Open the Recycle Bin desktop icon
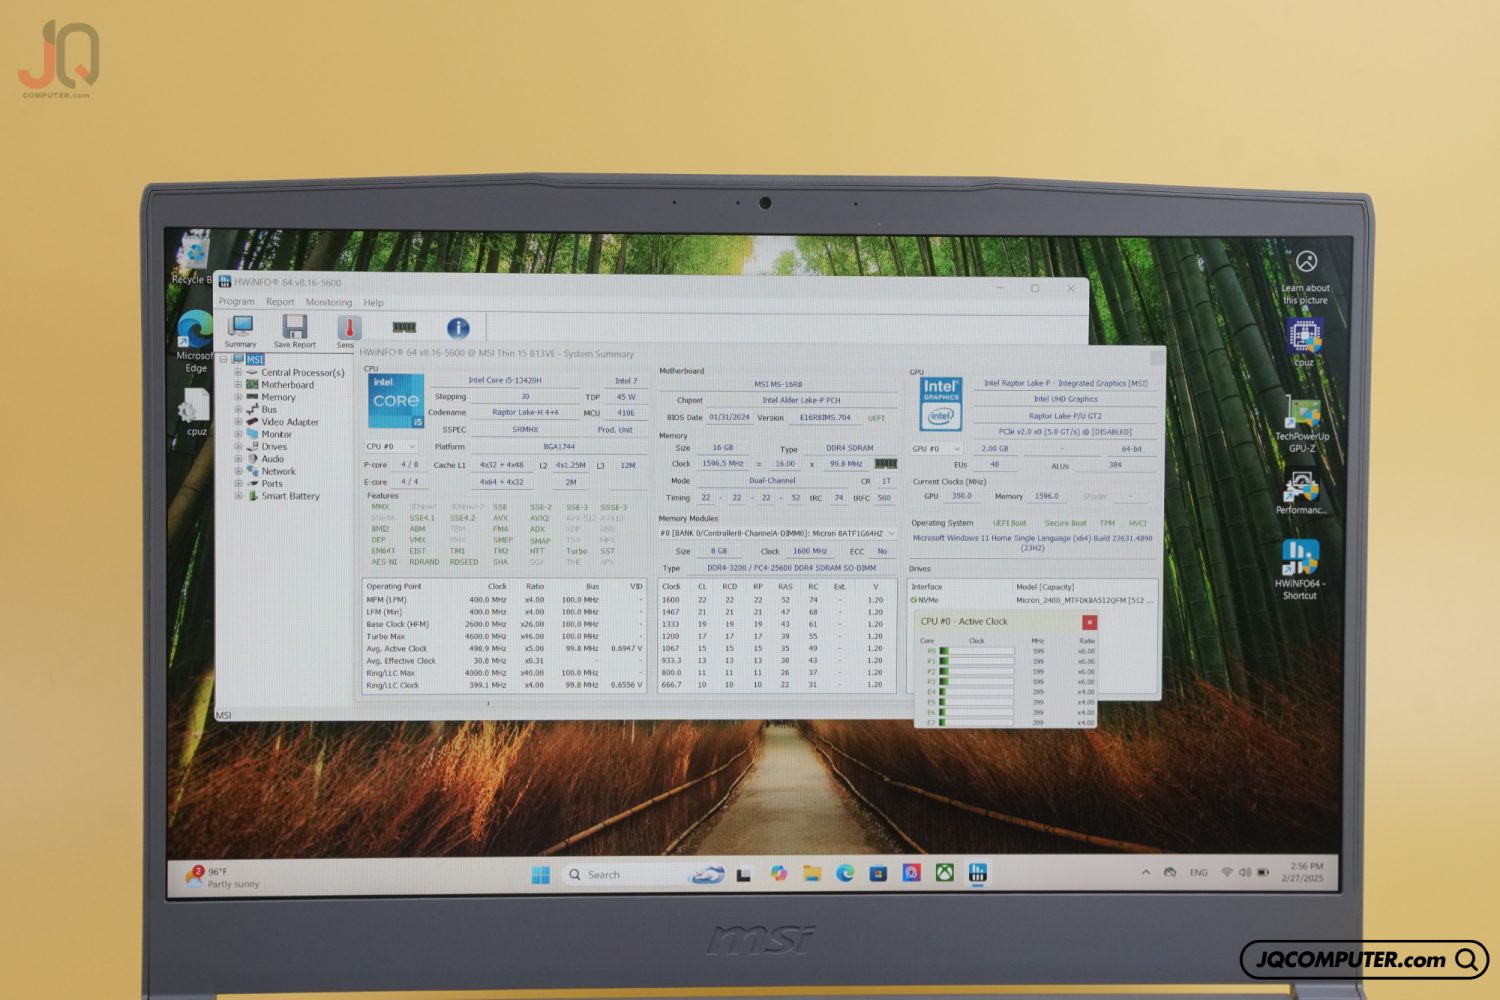Image resolution: width=1500 pixels, height=1000 pixels. (193, 259)
